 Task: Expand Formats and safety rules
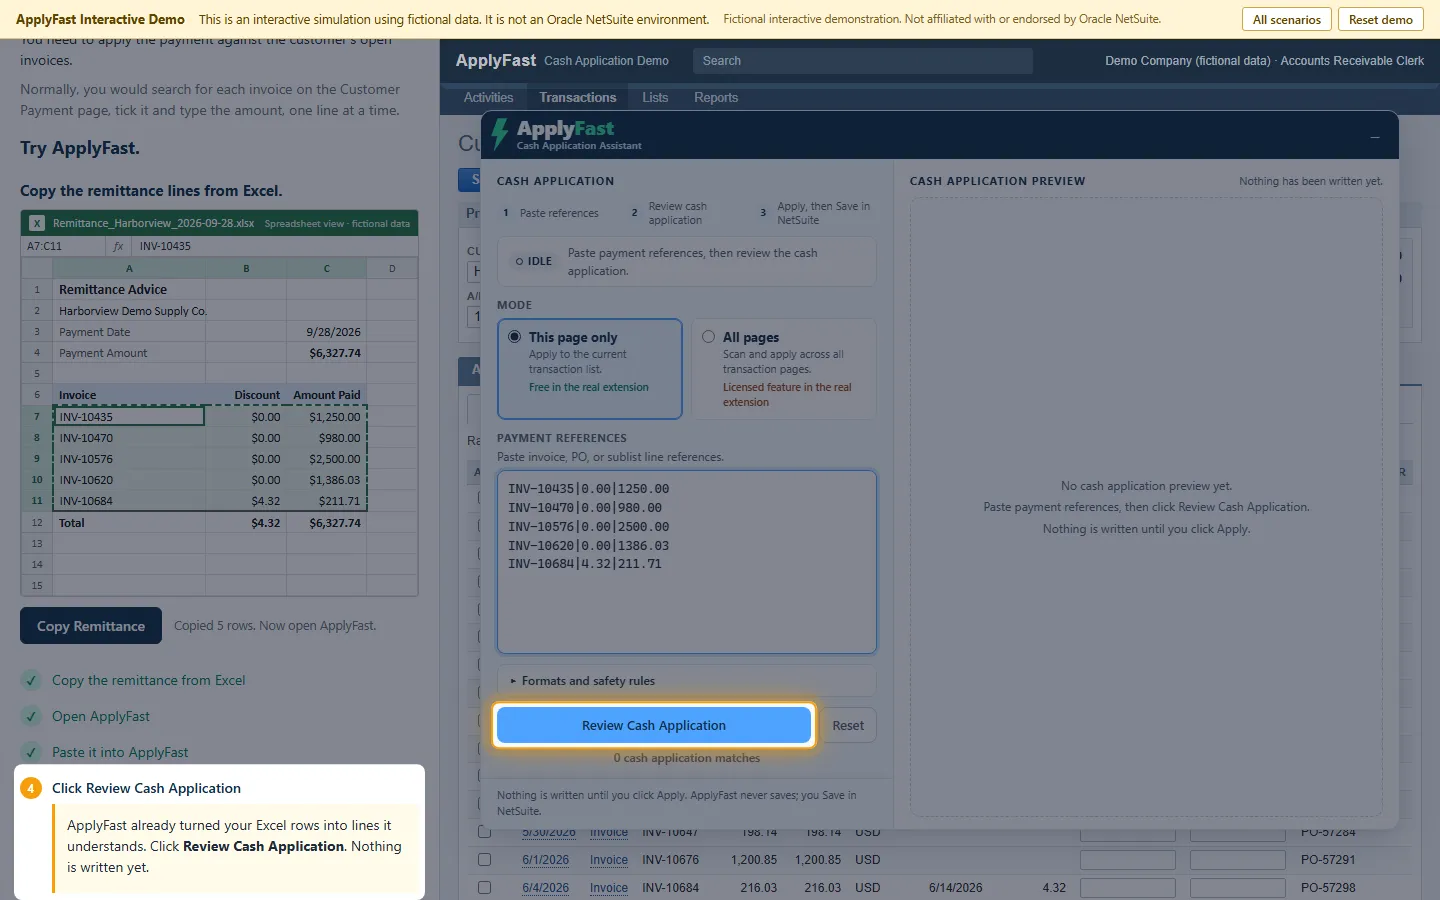point(687,681)
